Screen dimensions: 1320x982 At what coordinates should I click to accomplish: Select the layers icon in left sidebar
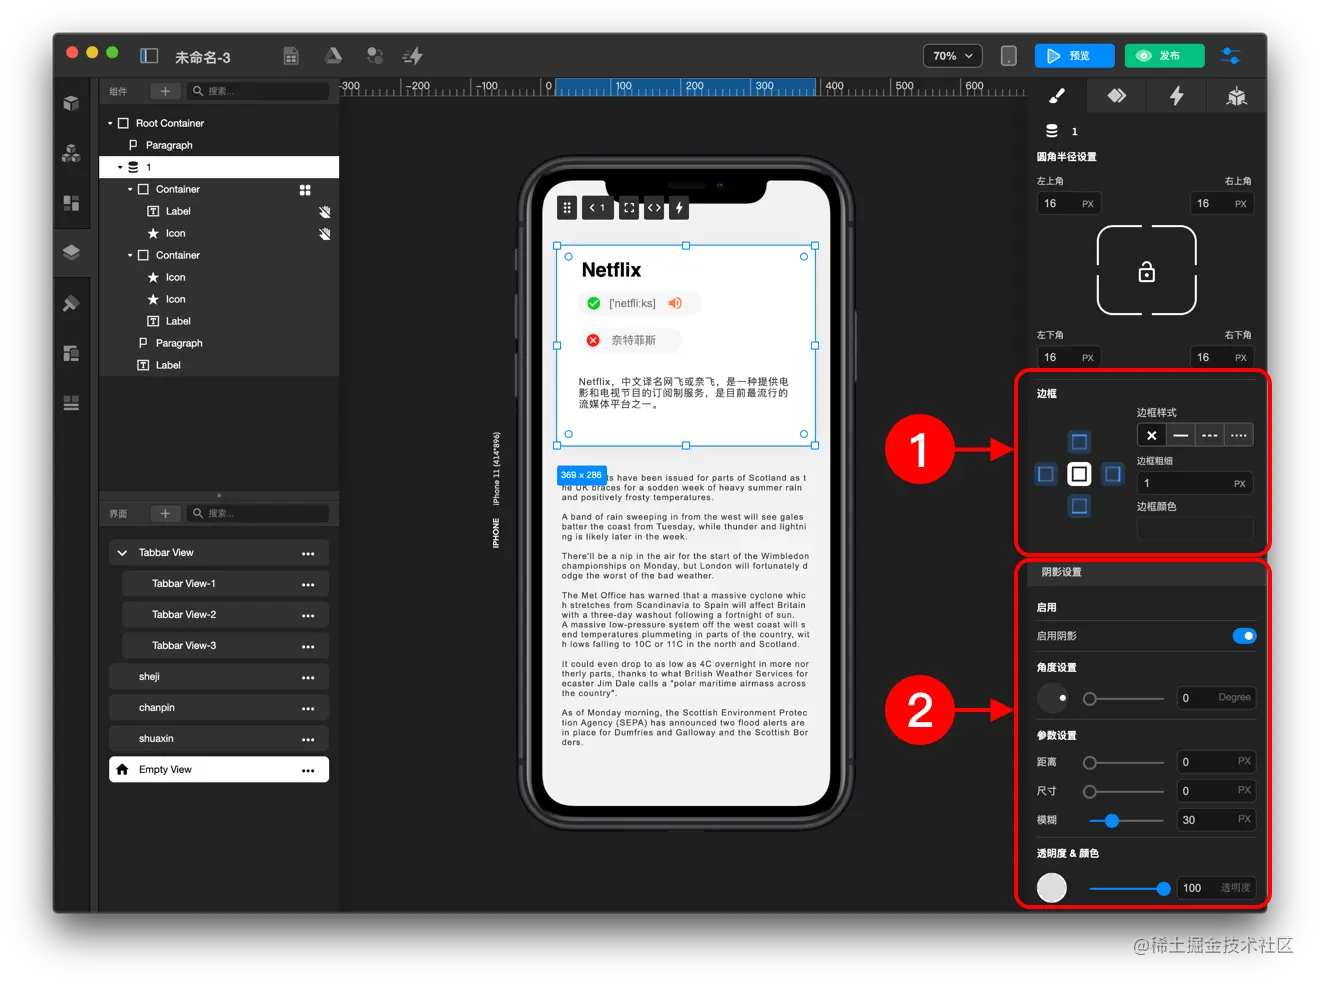pyautogui.click(x=71, y=252)
